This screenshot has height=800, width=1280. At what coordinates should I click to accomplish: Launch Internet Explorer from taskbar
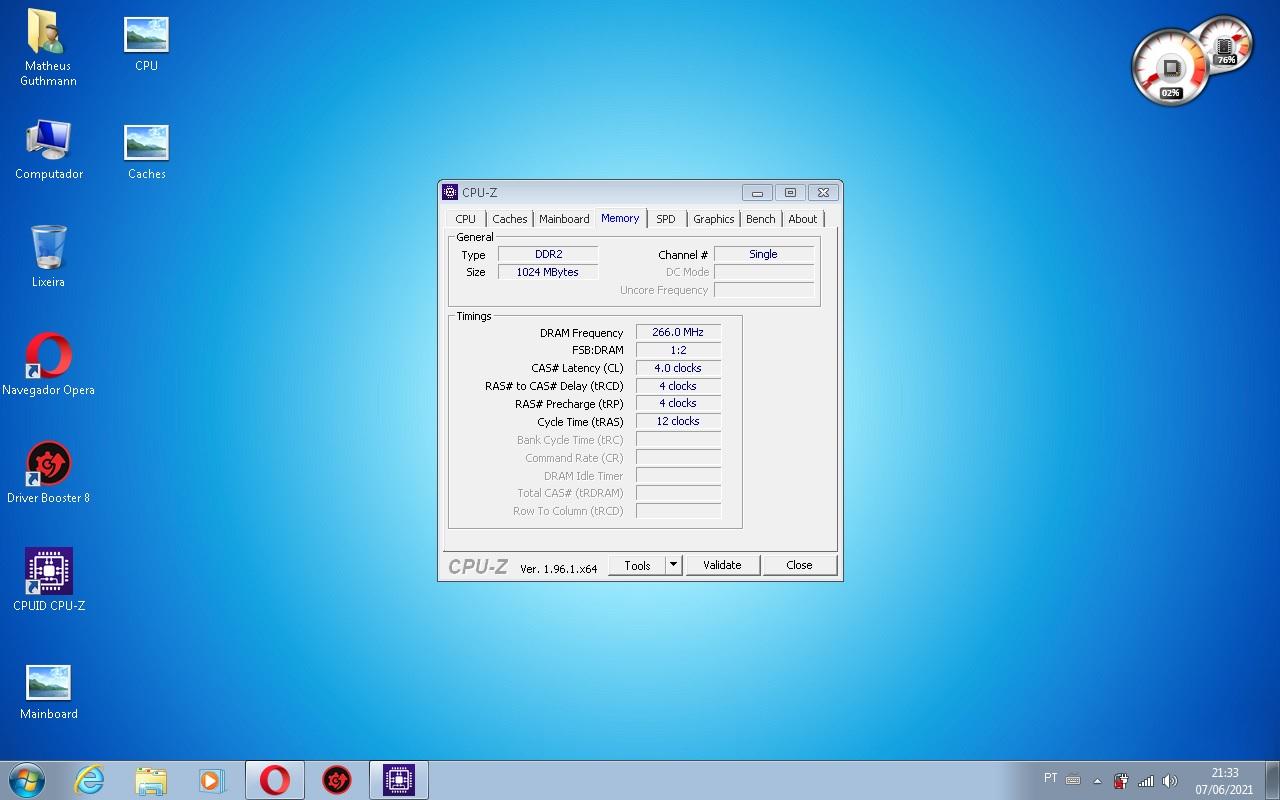90,780
